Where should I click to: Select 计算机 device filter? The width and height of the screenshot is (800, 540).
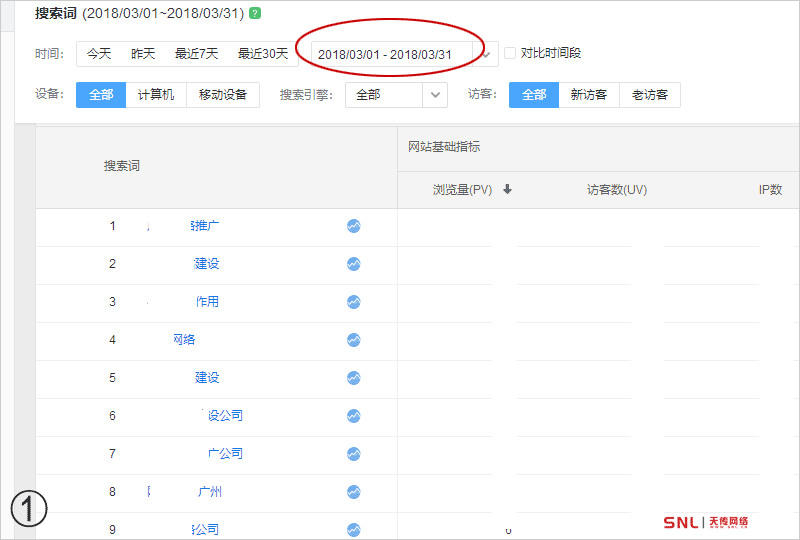(156, 95)
